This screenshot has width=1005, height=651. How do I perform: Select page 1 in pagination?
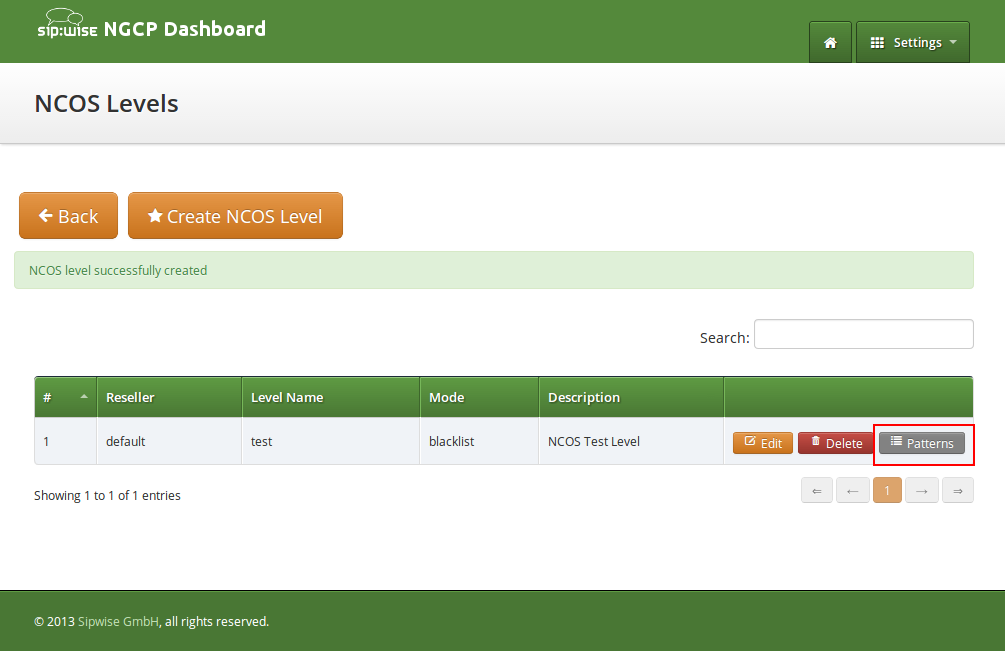[887, 491]
